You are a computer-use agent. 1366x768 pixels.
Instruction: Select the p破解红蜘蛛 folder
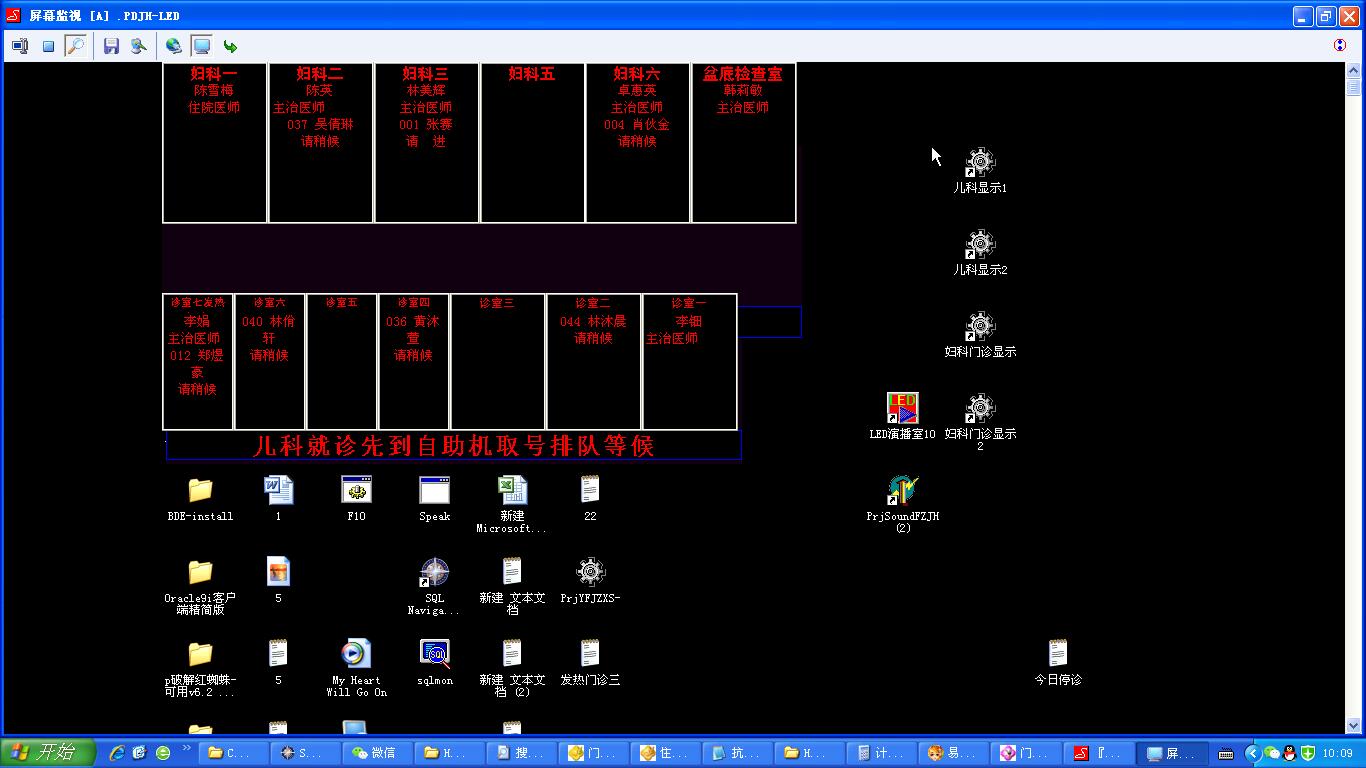[x=200, y=668]
